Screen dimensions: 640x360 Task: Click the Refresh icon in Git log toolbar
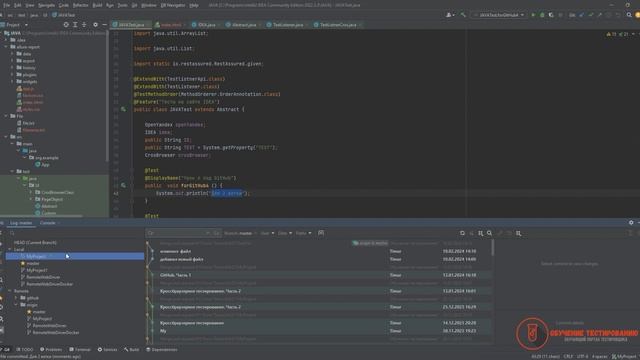pyautogui.click(x=462, y=233)
